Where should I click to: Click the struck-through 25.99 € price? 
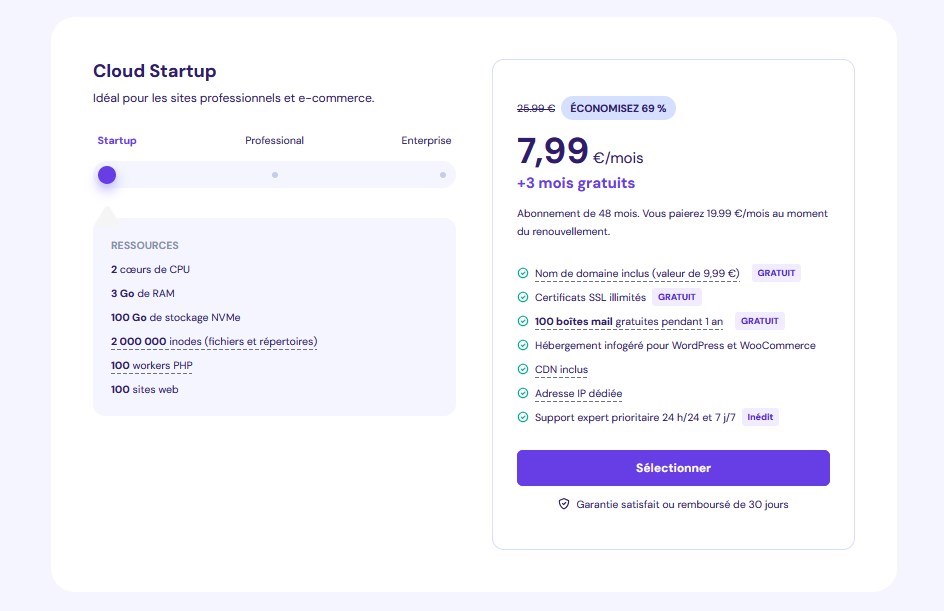(x=536, y=108)
